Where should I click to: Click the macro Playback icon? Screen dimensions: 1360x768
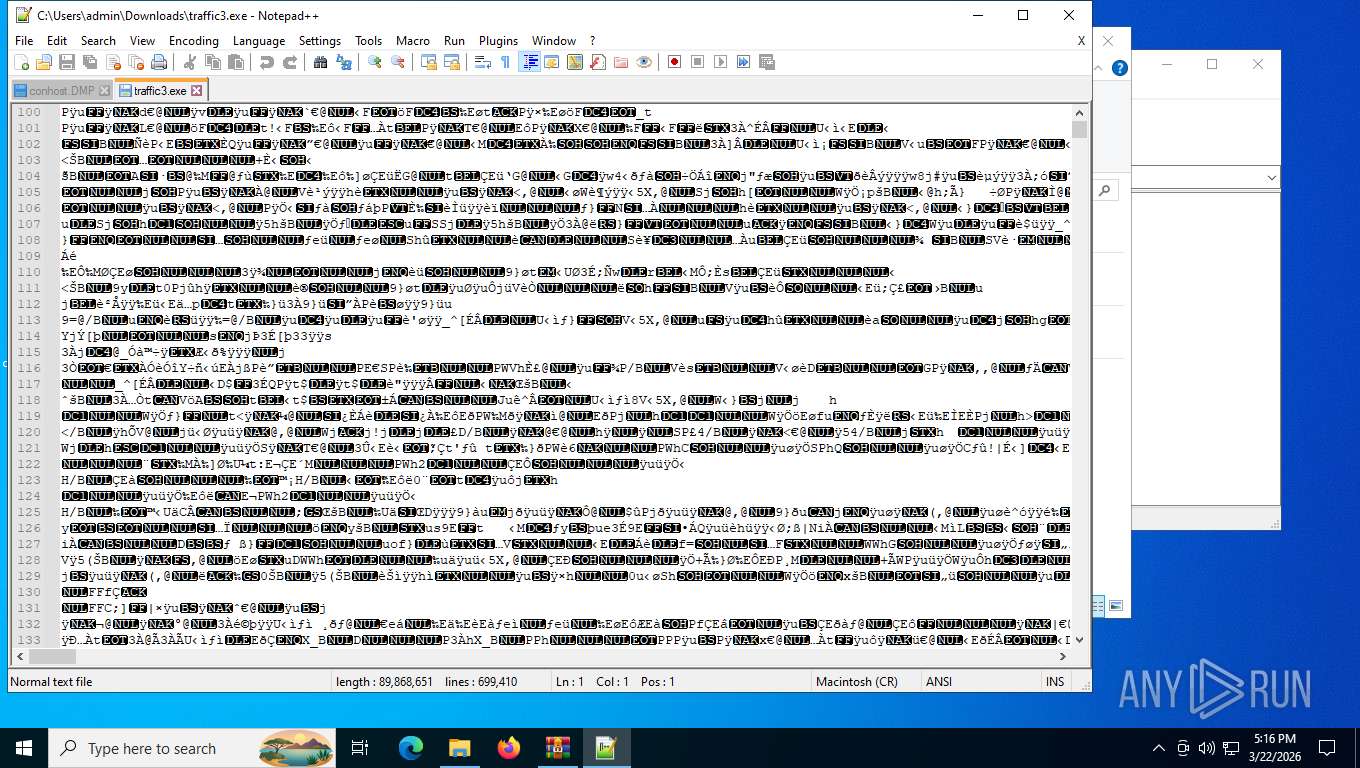point(721,62)
